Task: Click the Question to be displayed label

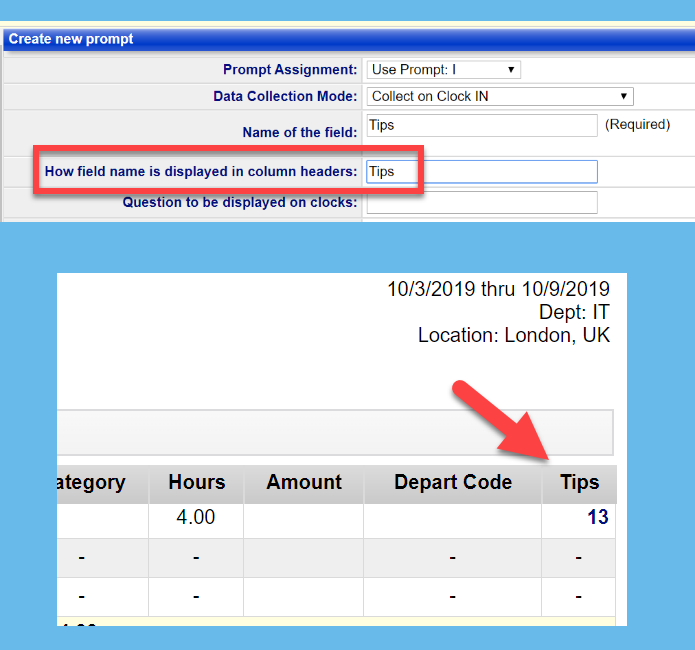Action: coord(239,202)
